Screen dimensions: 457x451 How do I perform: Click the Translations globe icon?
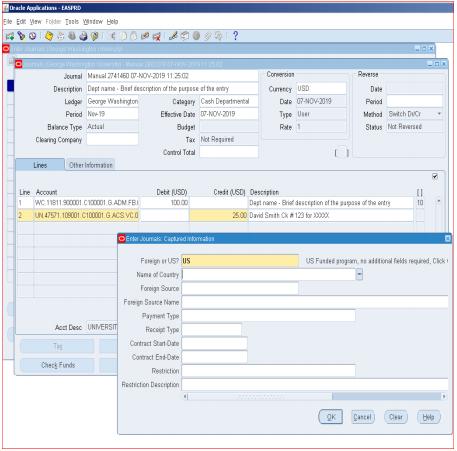[196, 36]
